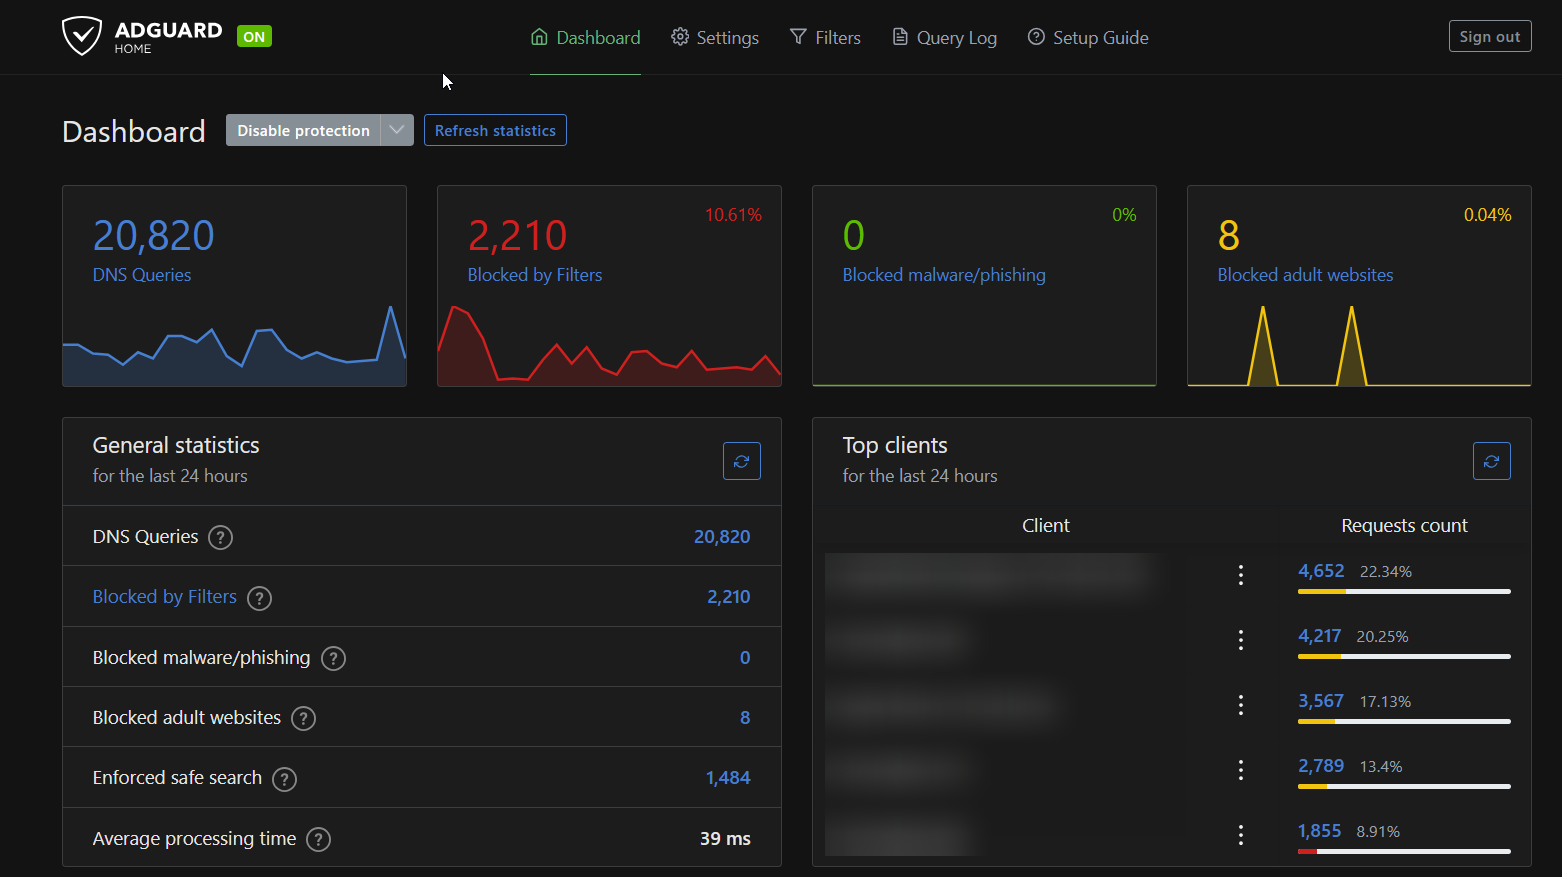This screenshot has height=877, width=1562.
Task: Show help for Average processing time
Action: (318, 839)
